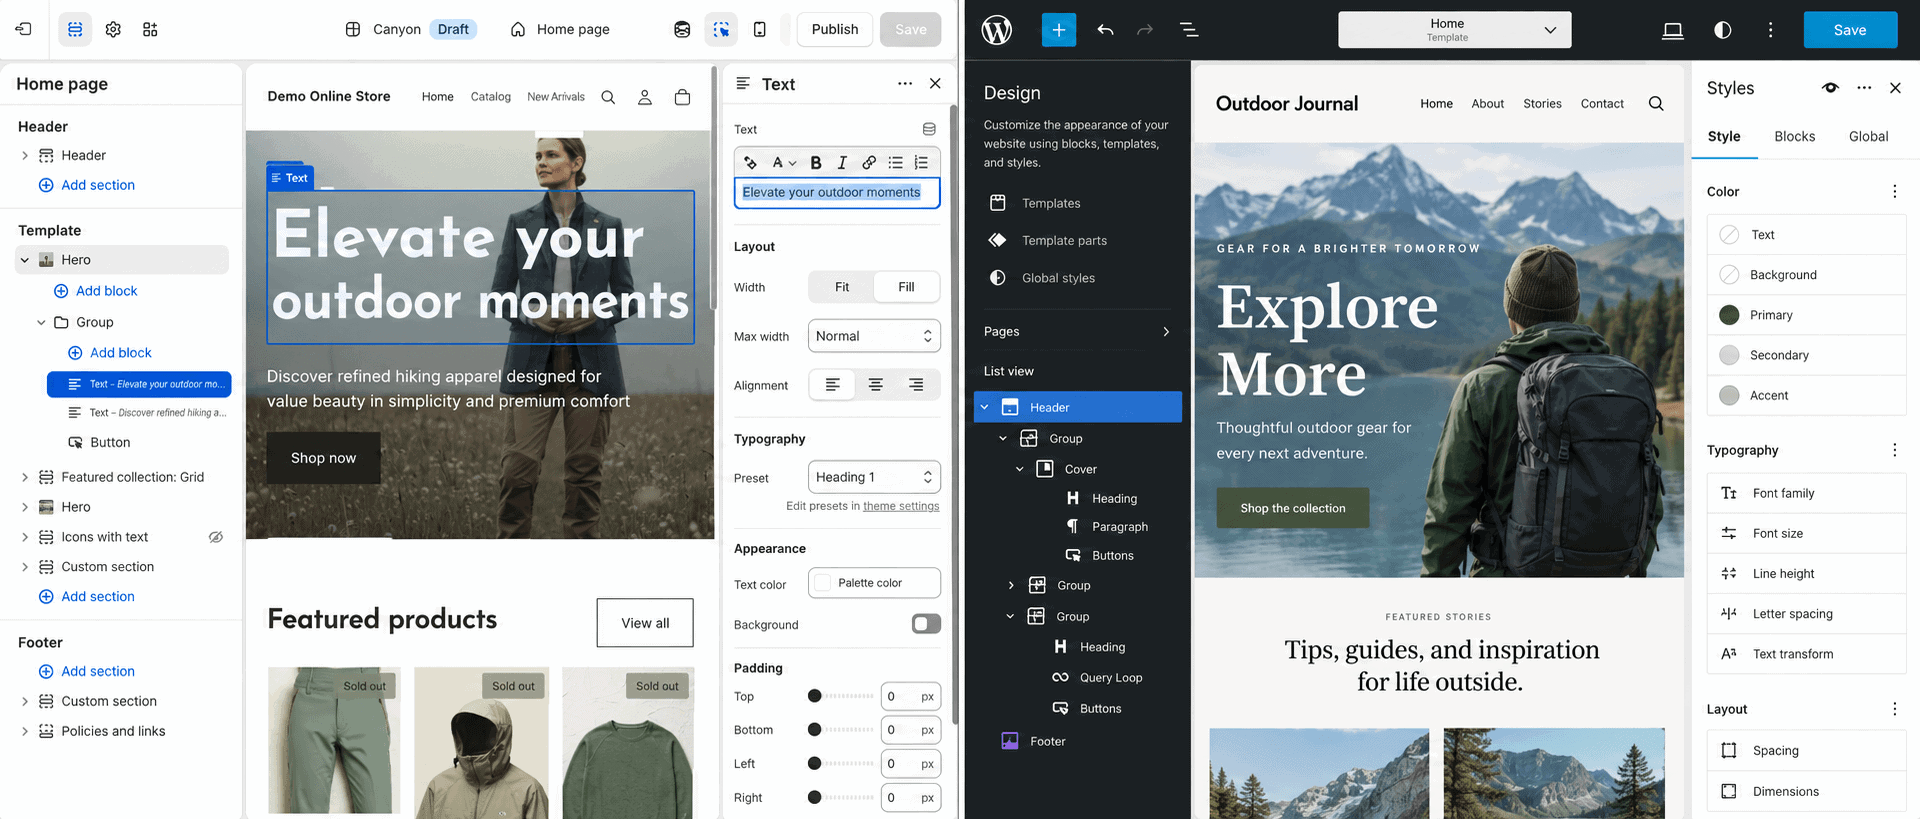Set Width to Fit
1920x819 pixels.
point(842,287)
